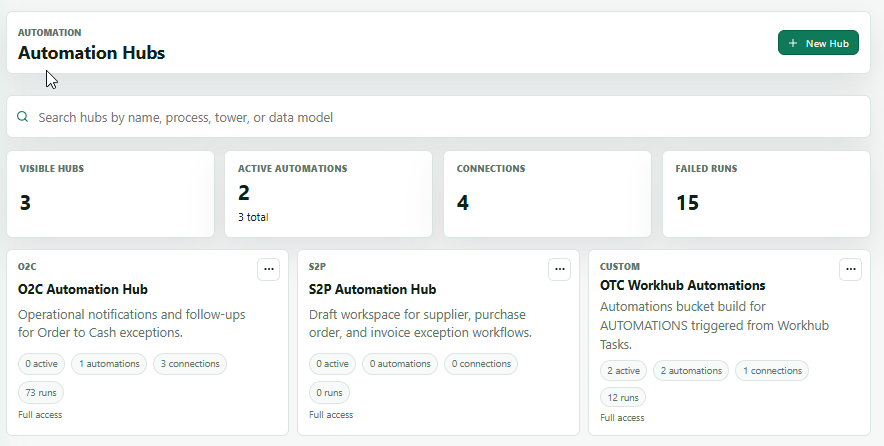Click the O2C hub description text
The height and width of the screenshot is (446, 884).
131,323
